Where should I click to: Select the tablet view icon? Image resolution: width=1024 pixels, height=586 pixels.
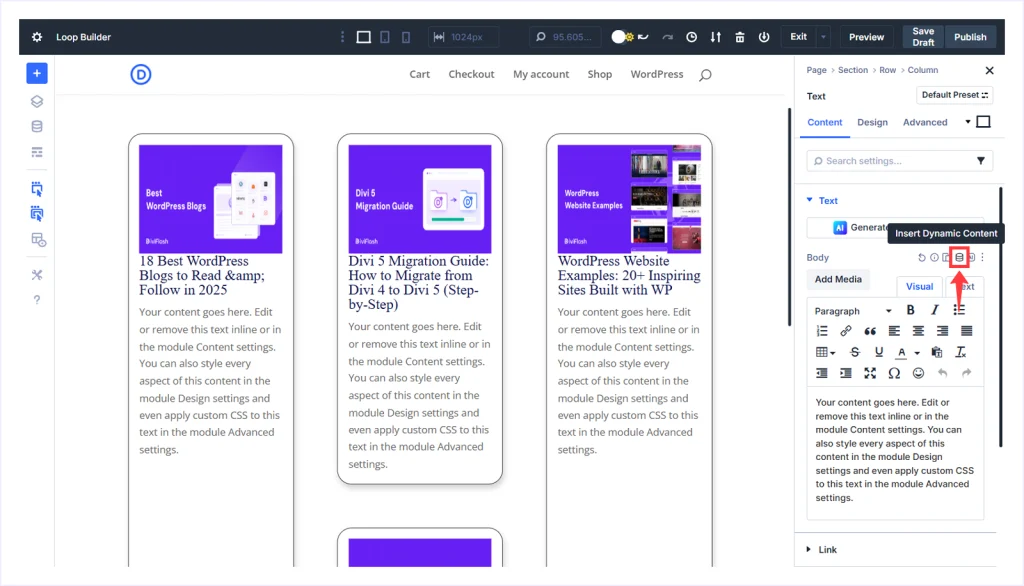pyautogui.click(x=385, y=37)
